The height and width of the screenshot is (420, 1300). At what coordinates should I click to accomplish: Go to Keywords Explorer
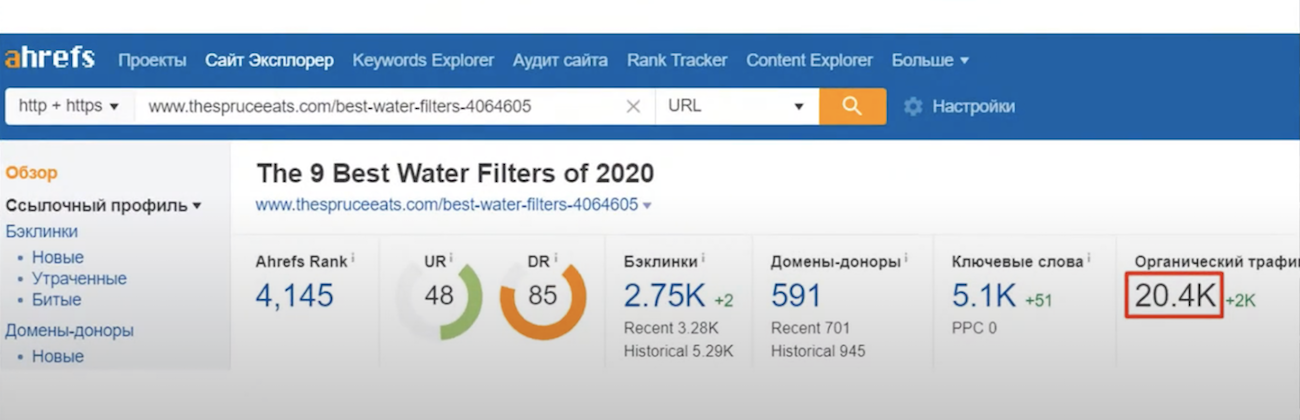pyautogui.click(x=423, y=60)
